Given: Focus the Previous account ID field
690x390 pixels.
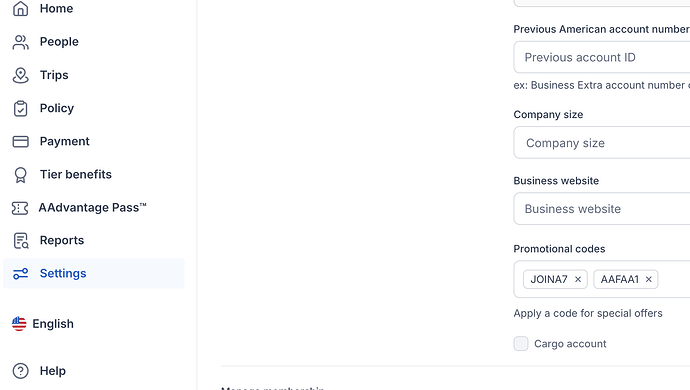Looking at the screenshot, I should (602, 57).
